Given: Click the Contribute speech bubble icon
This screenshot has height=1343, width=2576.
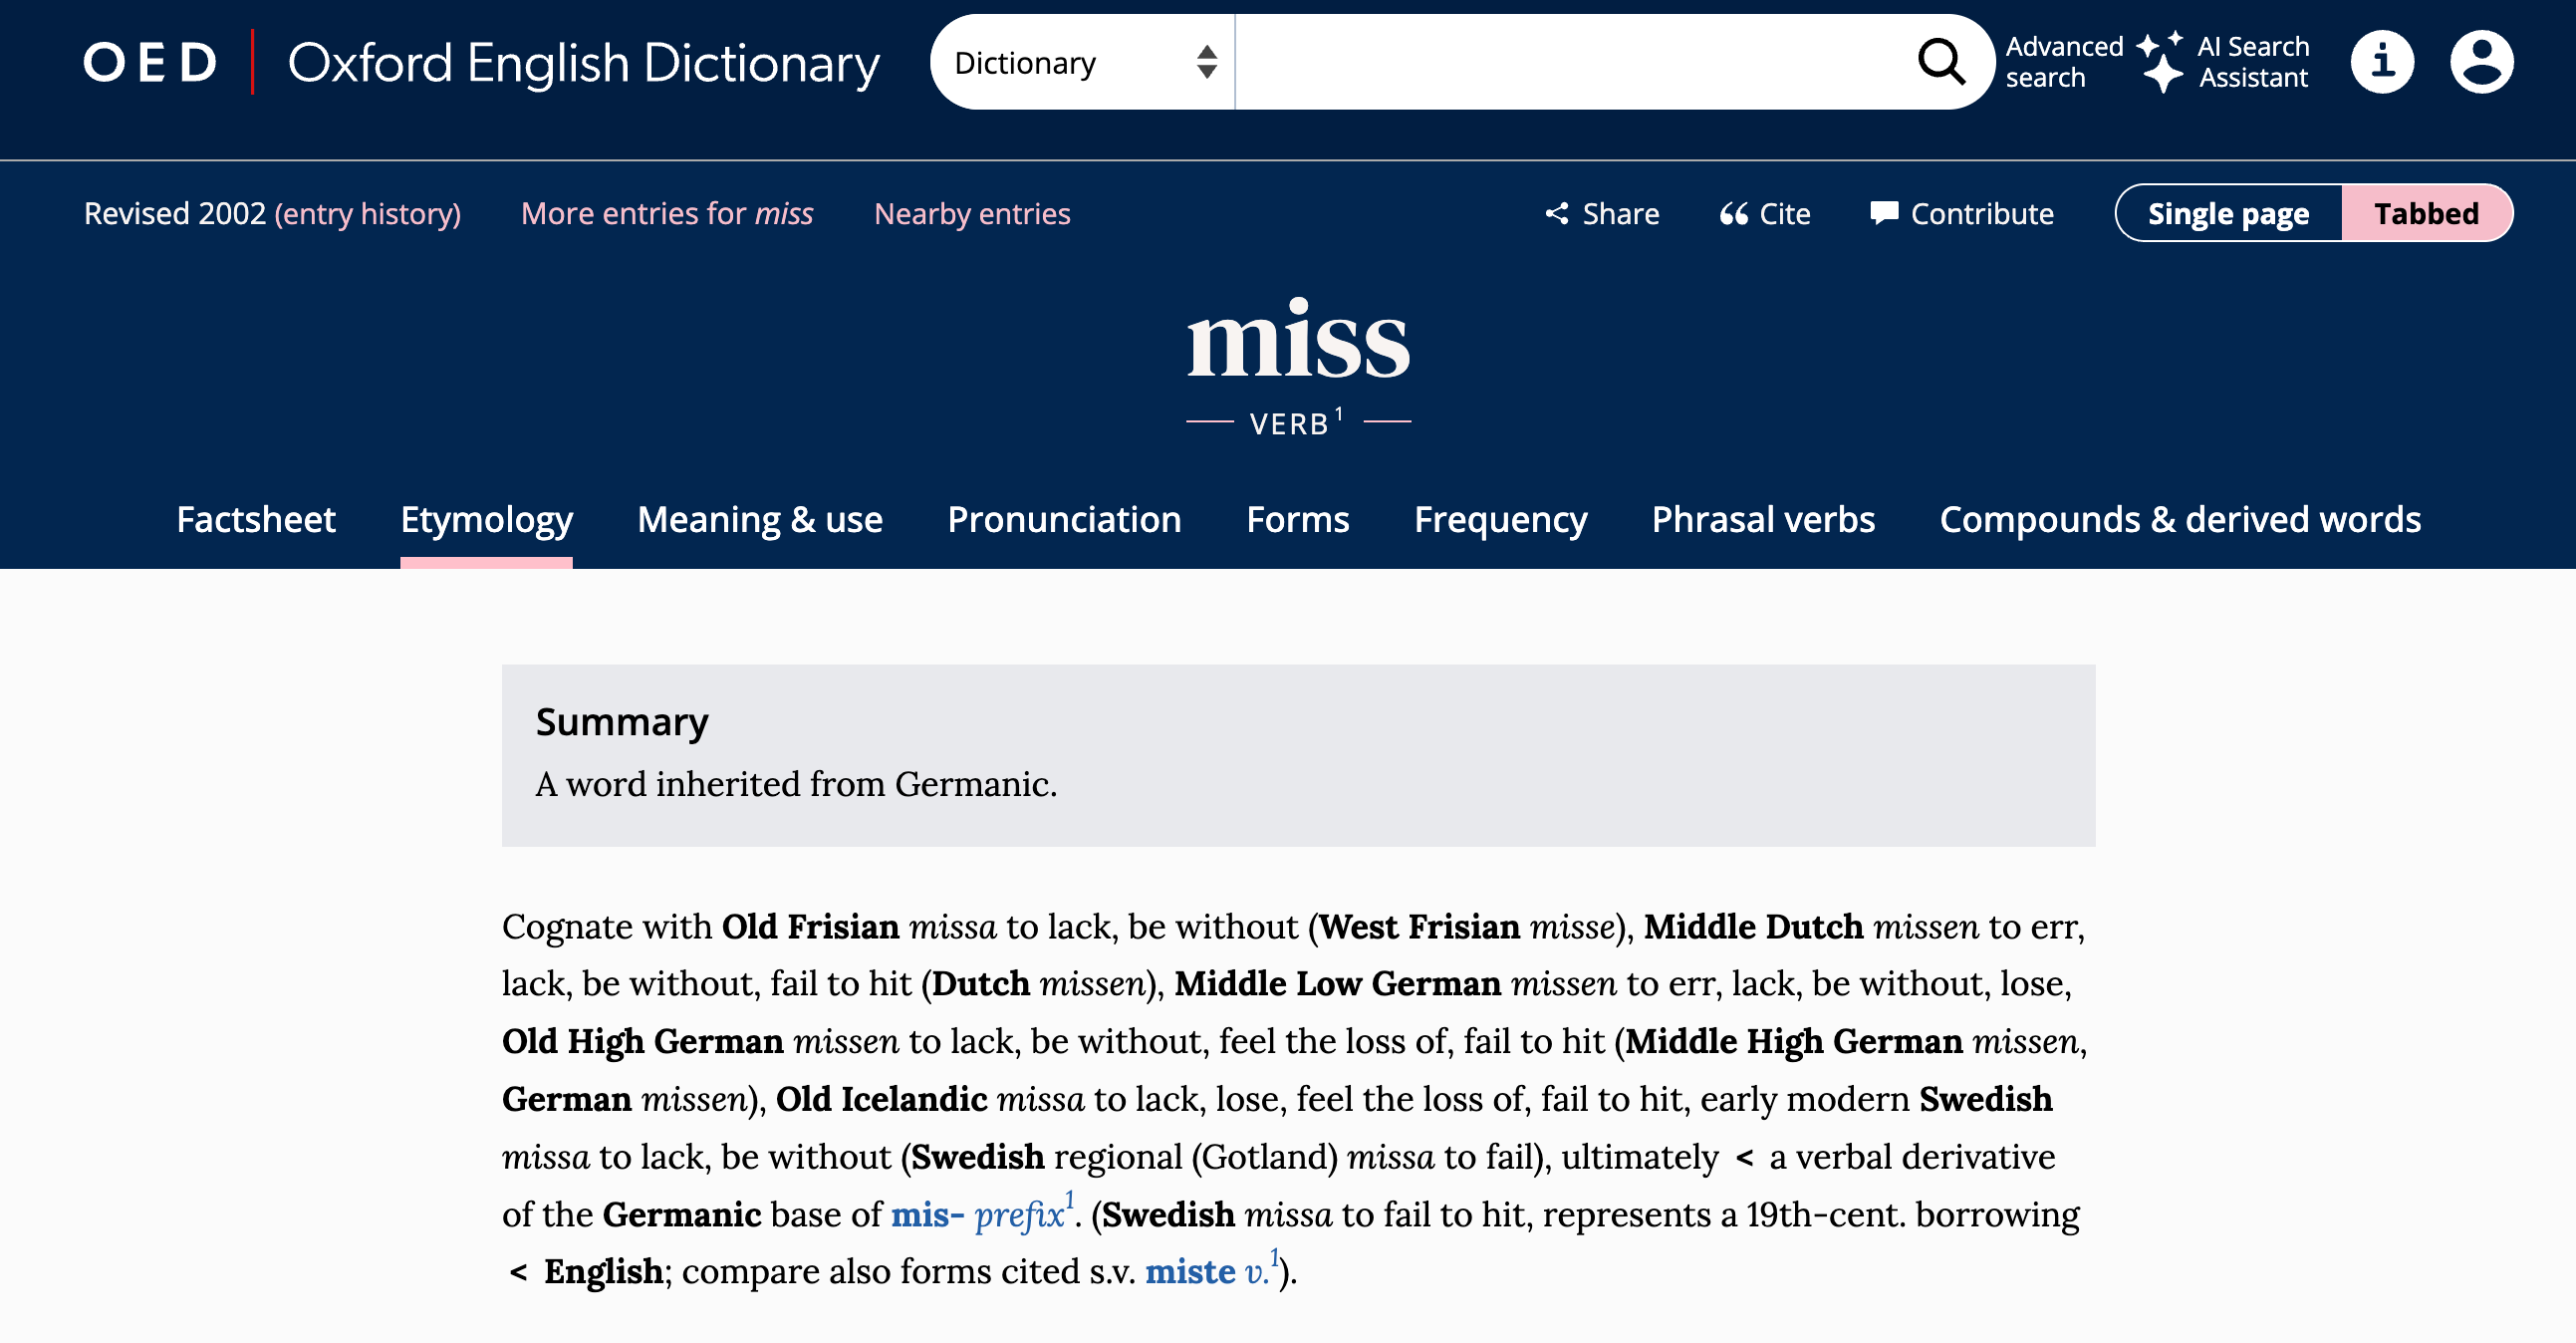Looking at the screenshot, I should (1884, 212).
